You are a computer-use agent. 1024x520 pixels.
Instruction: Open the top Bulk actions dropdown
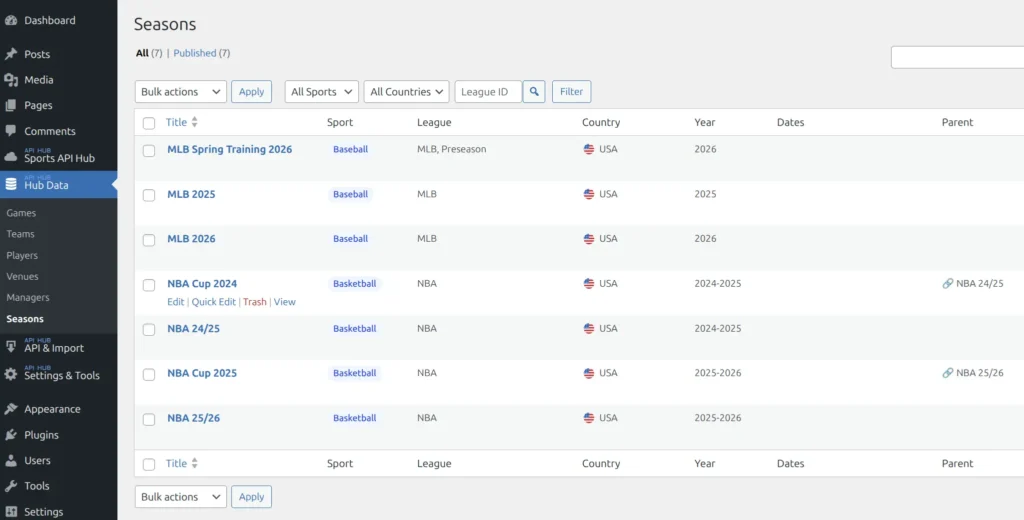181,91
